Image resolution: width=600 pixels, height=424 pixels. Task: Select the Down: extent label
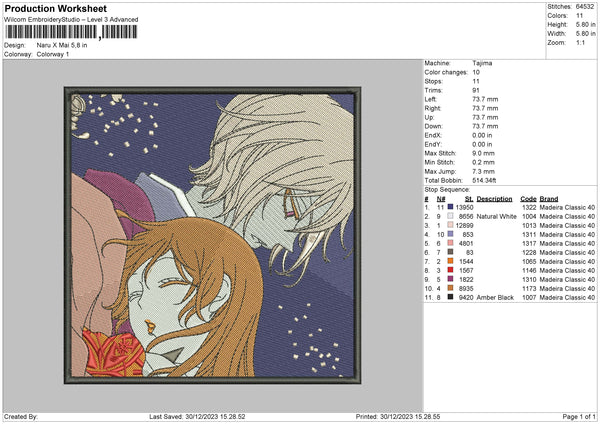pos(434,126)
